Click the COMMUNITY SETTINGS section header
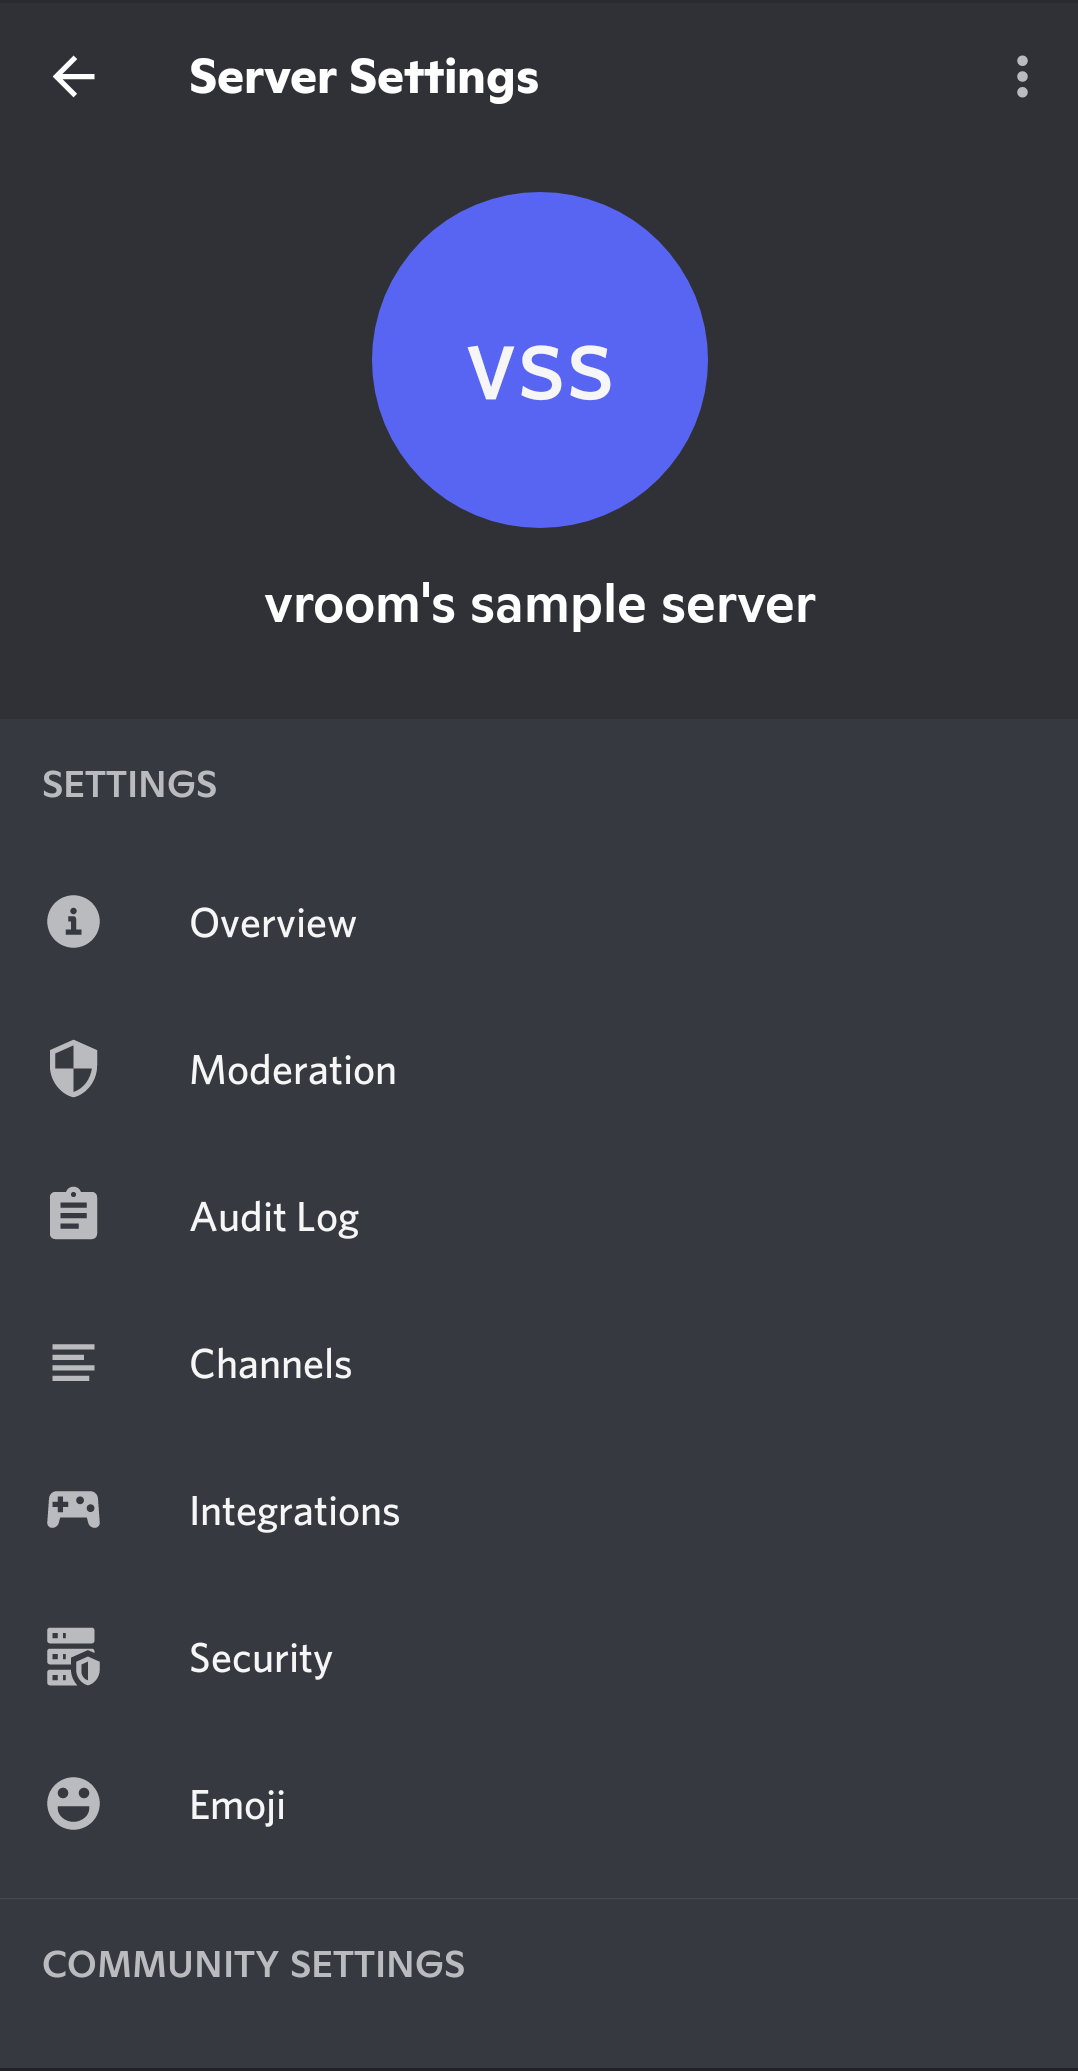The height and width of the screenshot is (2071, 1078). [x=254, y=1965]
